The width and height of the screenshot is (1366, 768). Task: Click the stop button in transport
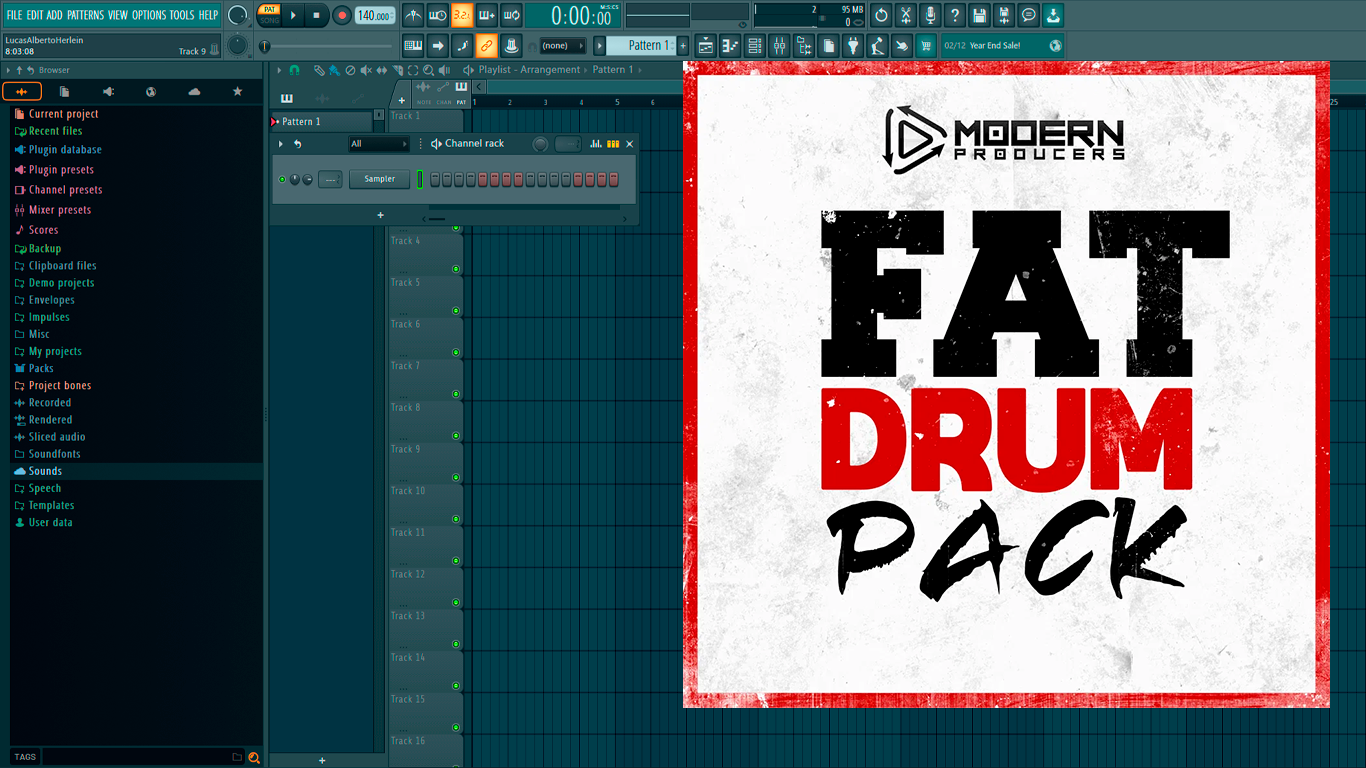pyautogui.click(x=317, y=15)
